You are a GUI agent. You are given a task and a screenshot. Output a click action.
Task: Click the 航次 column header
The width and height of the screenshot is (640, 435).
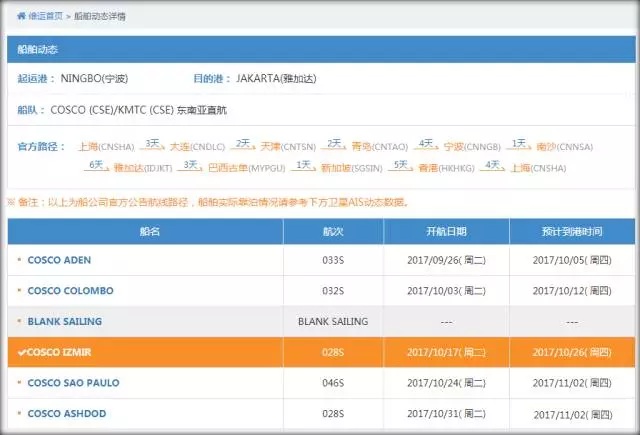click(x=333, y=231)
